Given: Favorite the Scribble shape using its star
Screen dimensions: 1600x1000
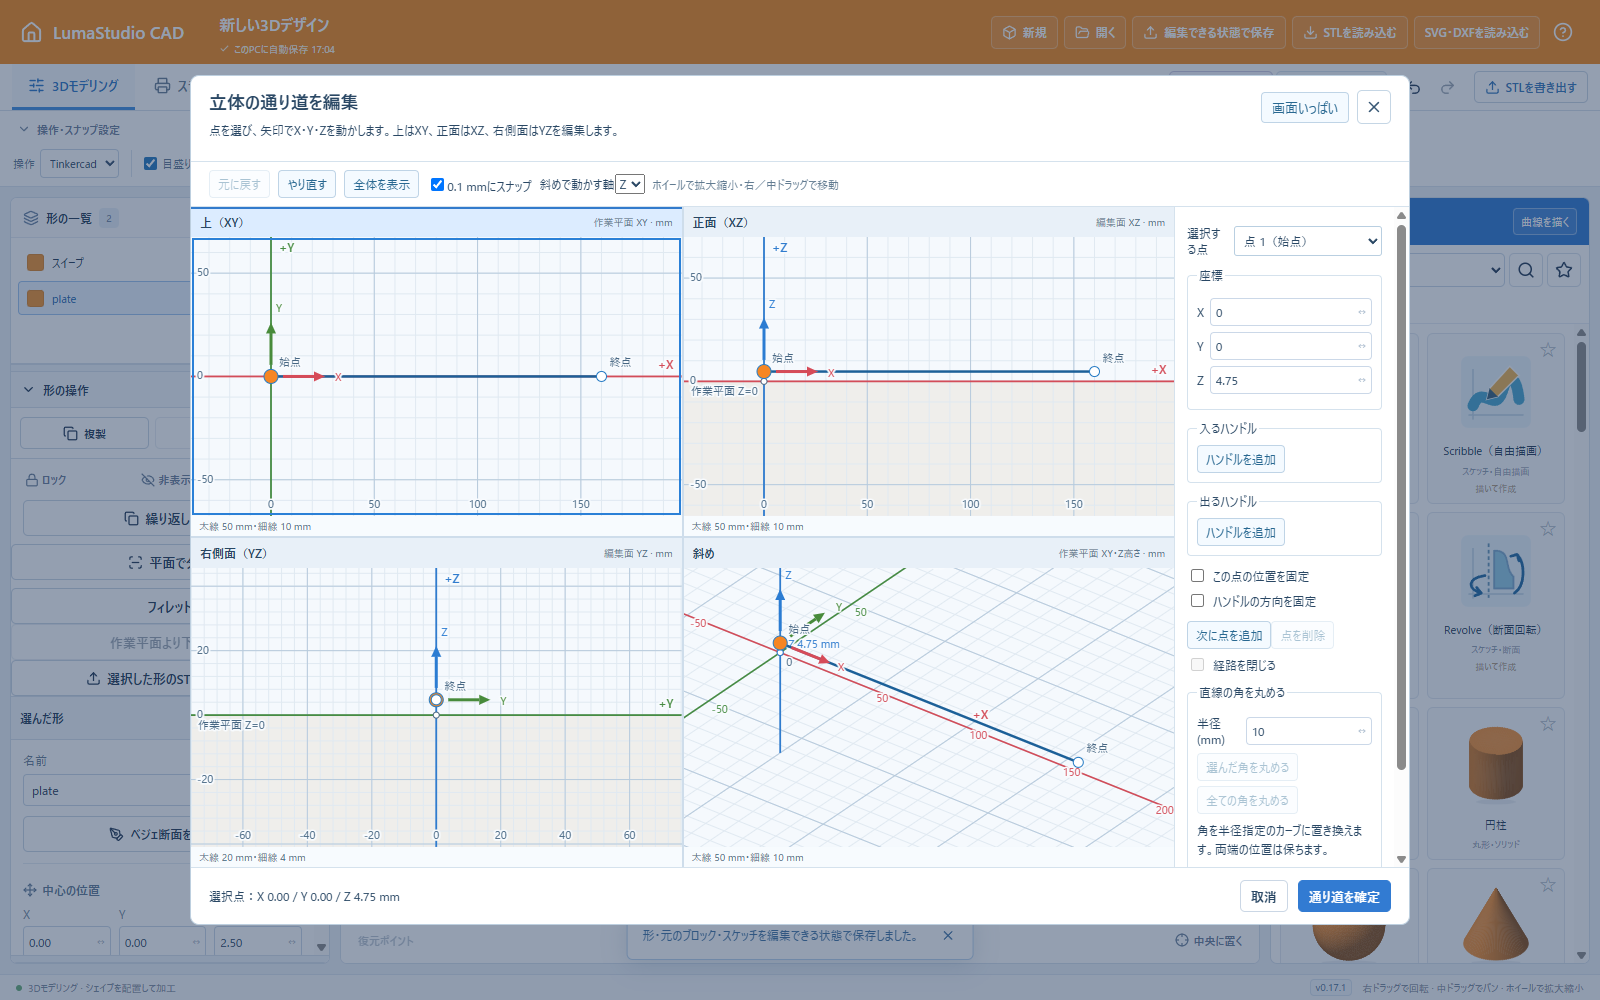Looking at the screenshot, I should (1548, 350).
